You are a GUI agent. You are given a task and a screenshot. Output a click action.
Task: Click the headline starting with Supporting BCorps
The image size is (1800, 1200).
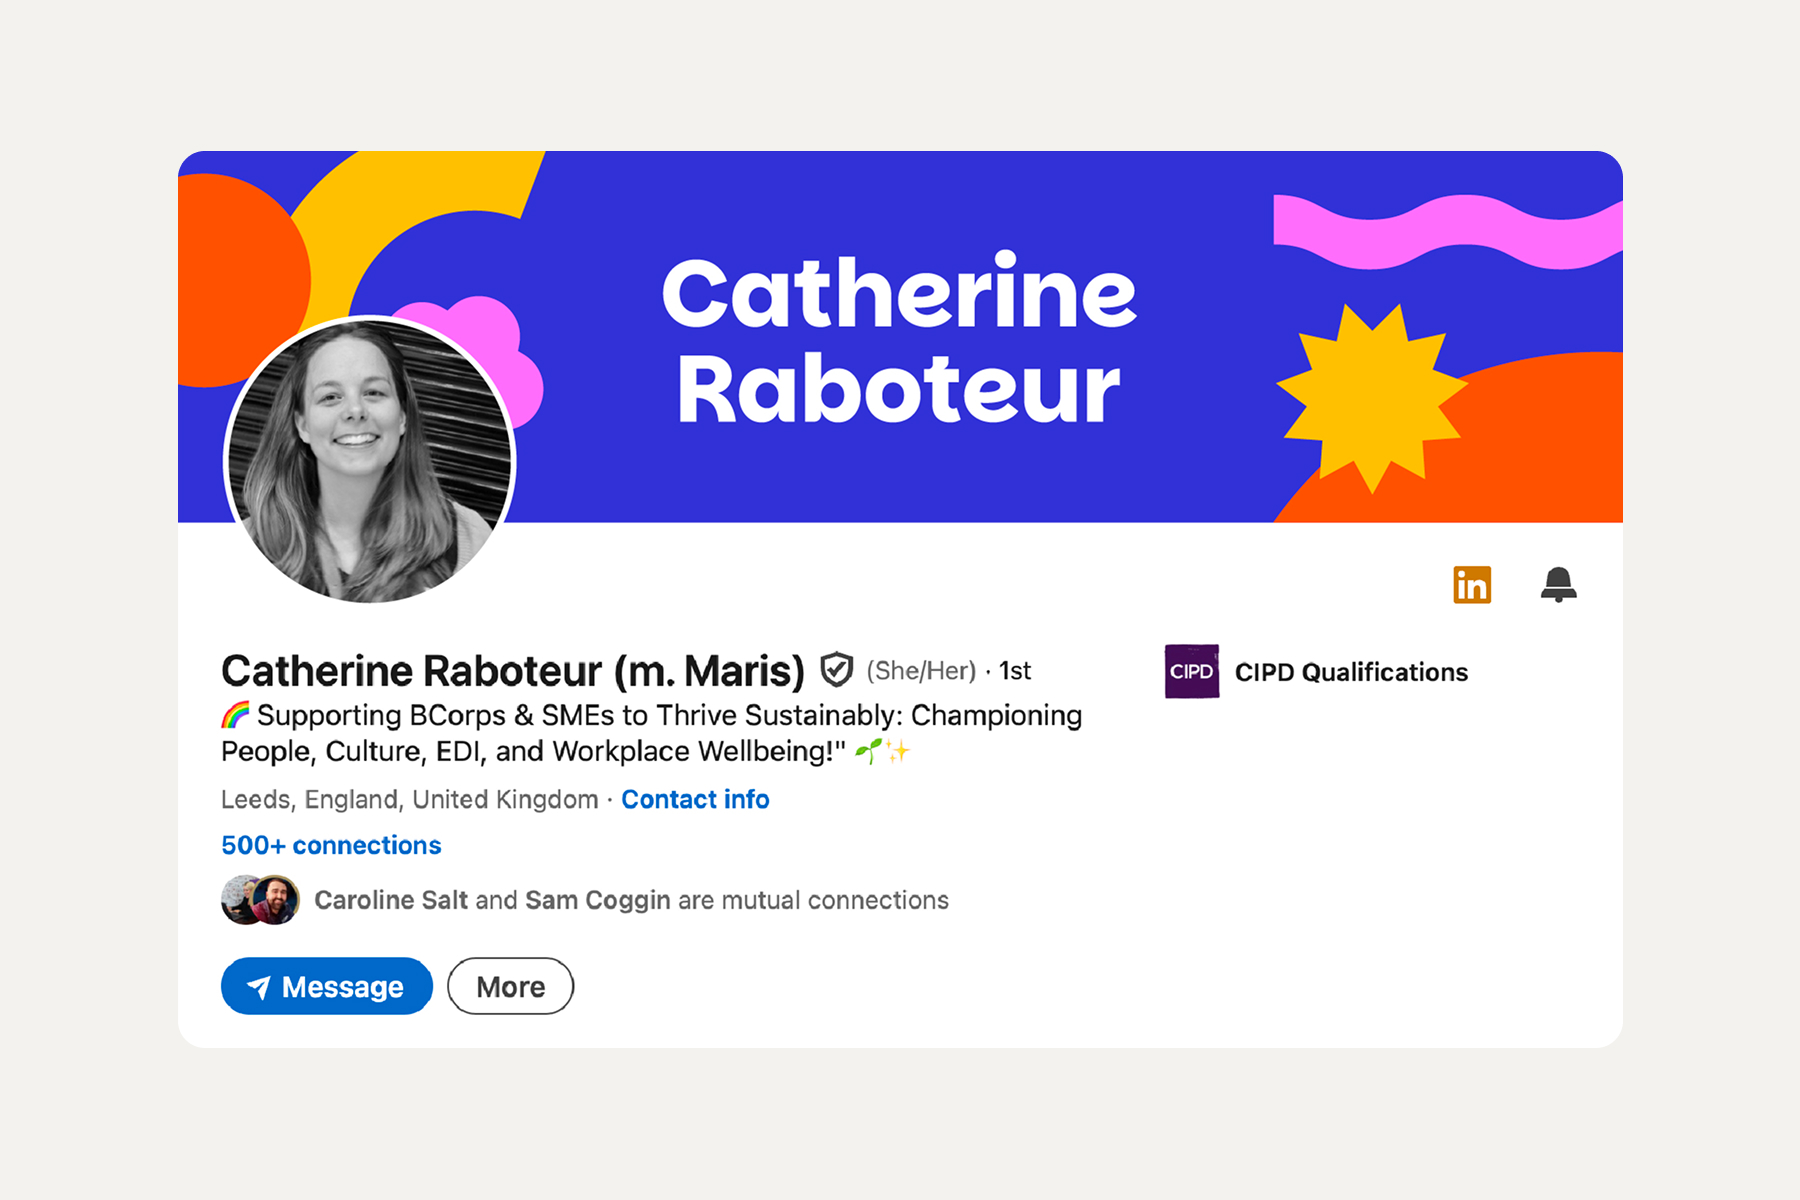click(652, 733)
